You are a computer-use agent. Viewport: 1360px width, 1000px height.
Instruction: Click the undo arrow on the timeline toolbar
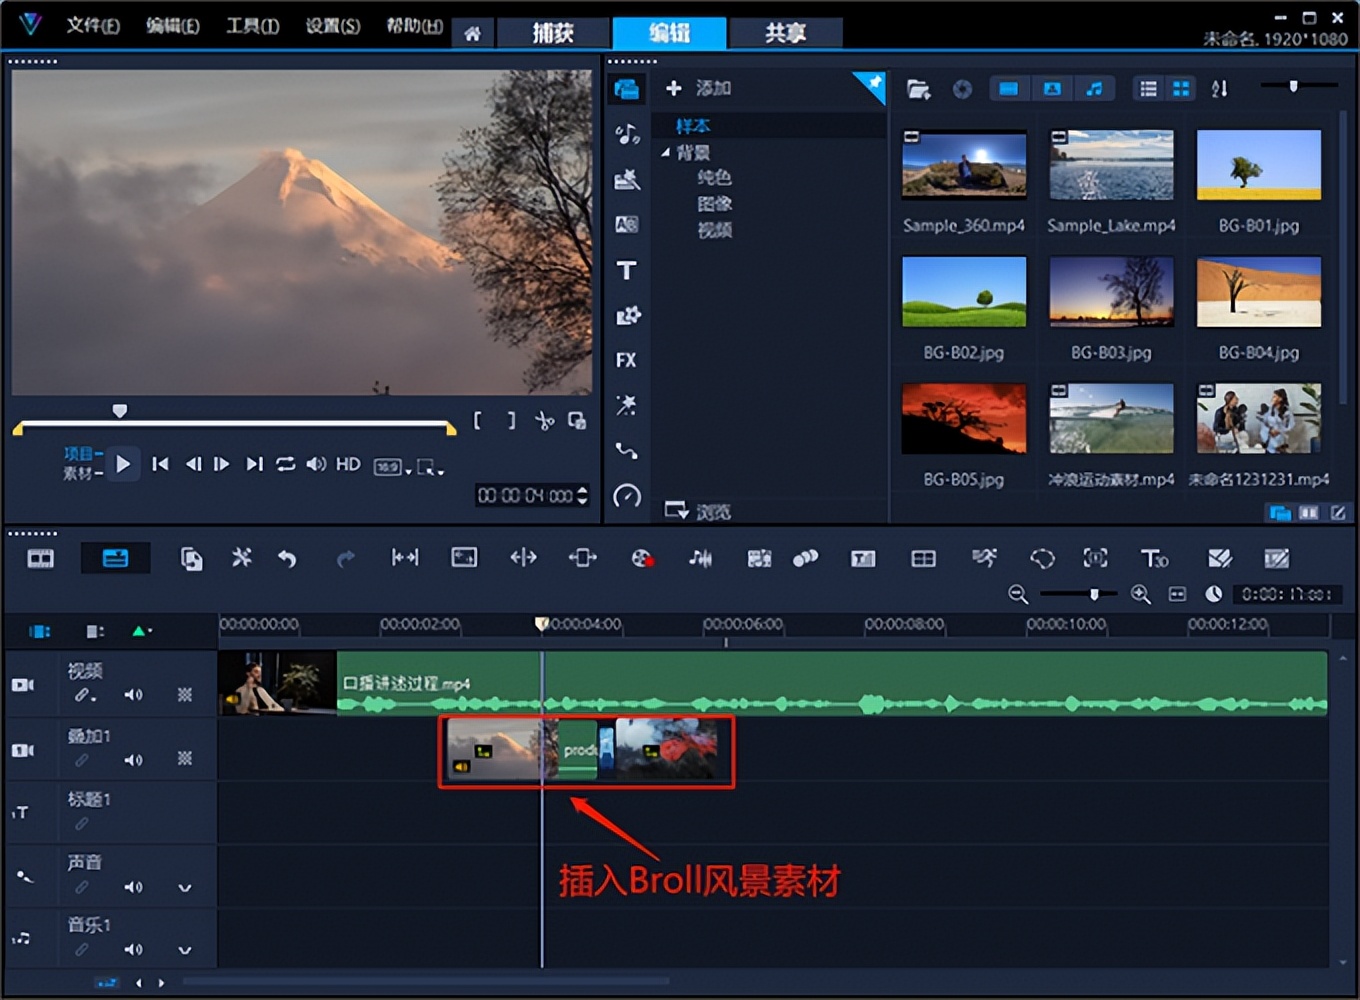point(288,558)
